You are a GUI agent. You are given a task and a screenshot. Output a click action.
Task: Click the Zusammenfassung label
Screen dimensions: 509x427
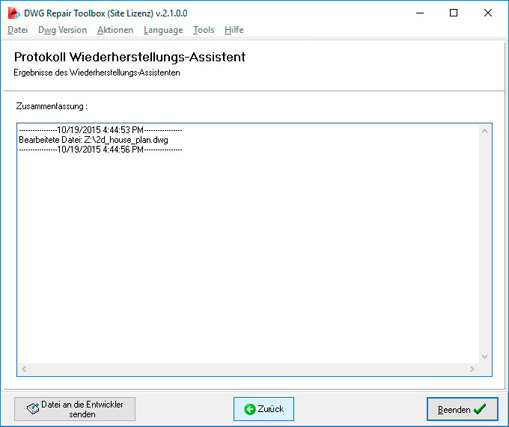coord(52,106)
